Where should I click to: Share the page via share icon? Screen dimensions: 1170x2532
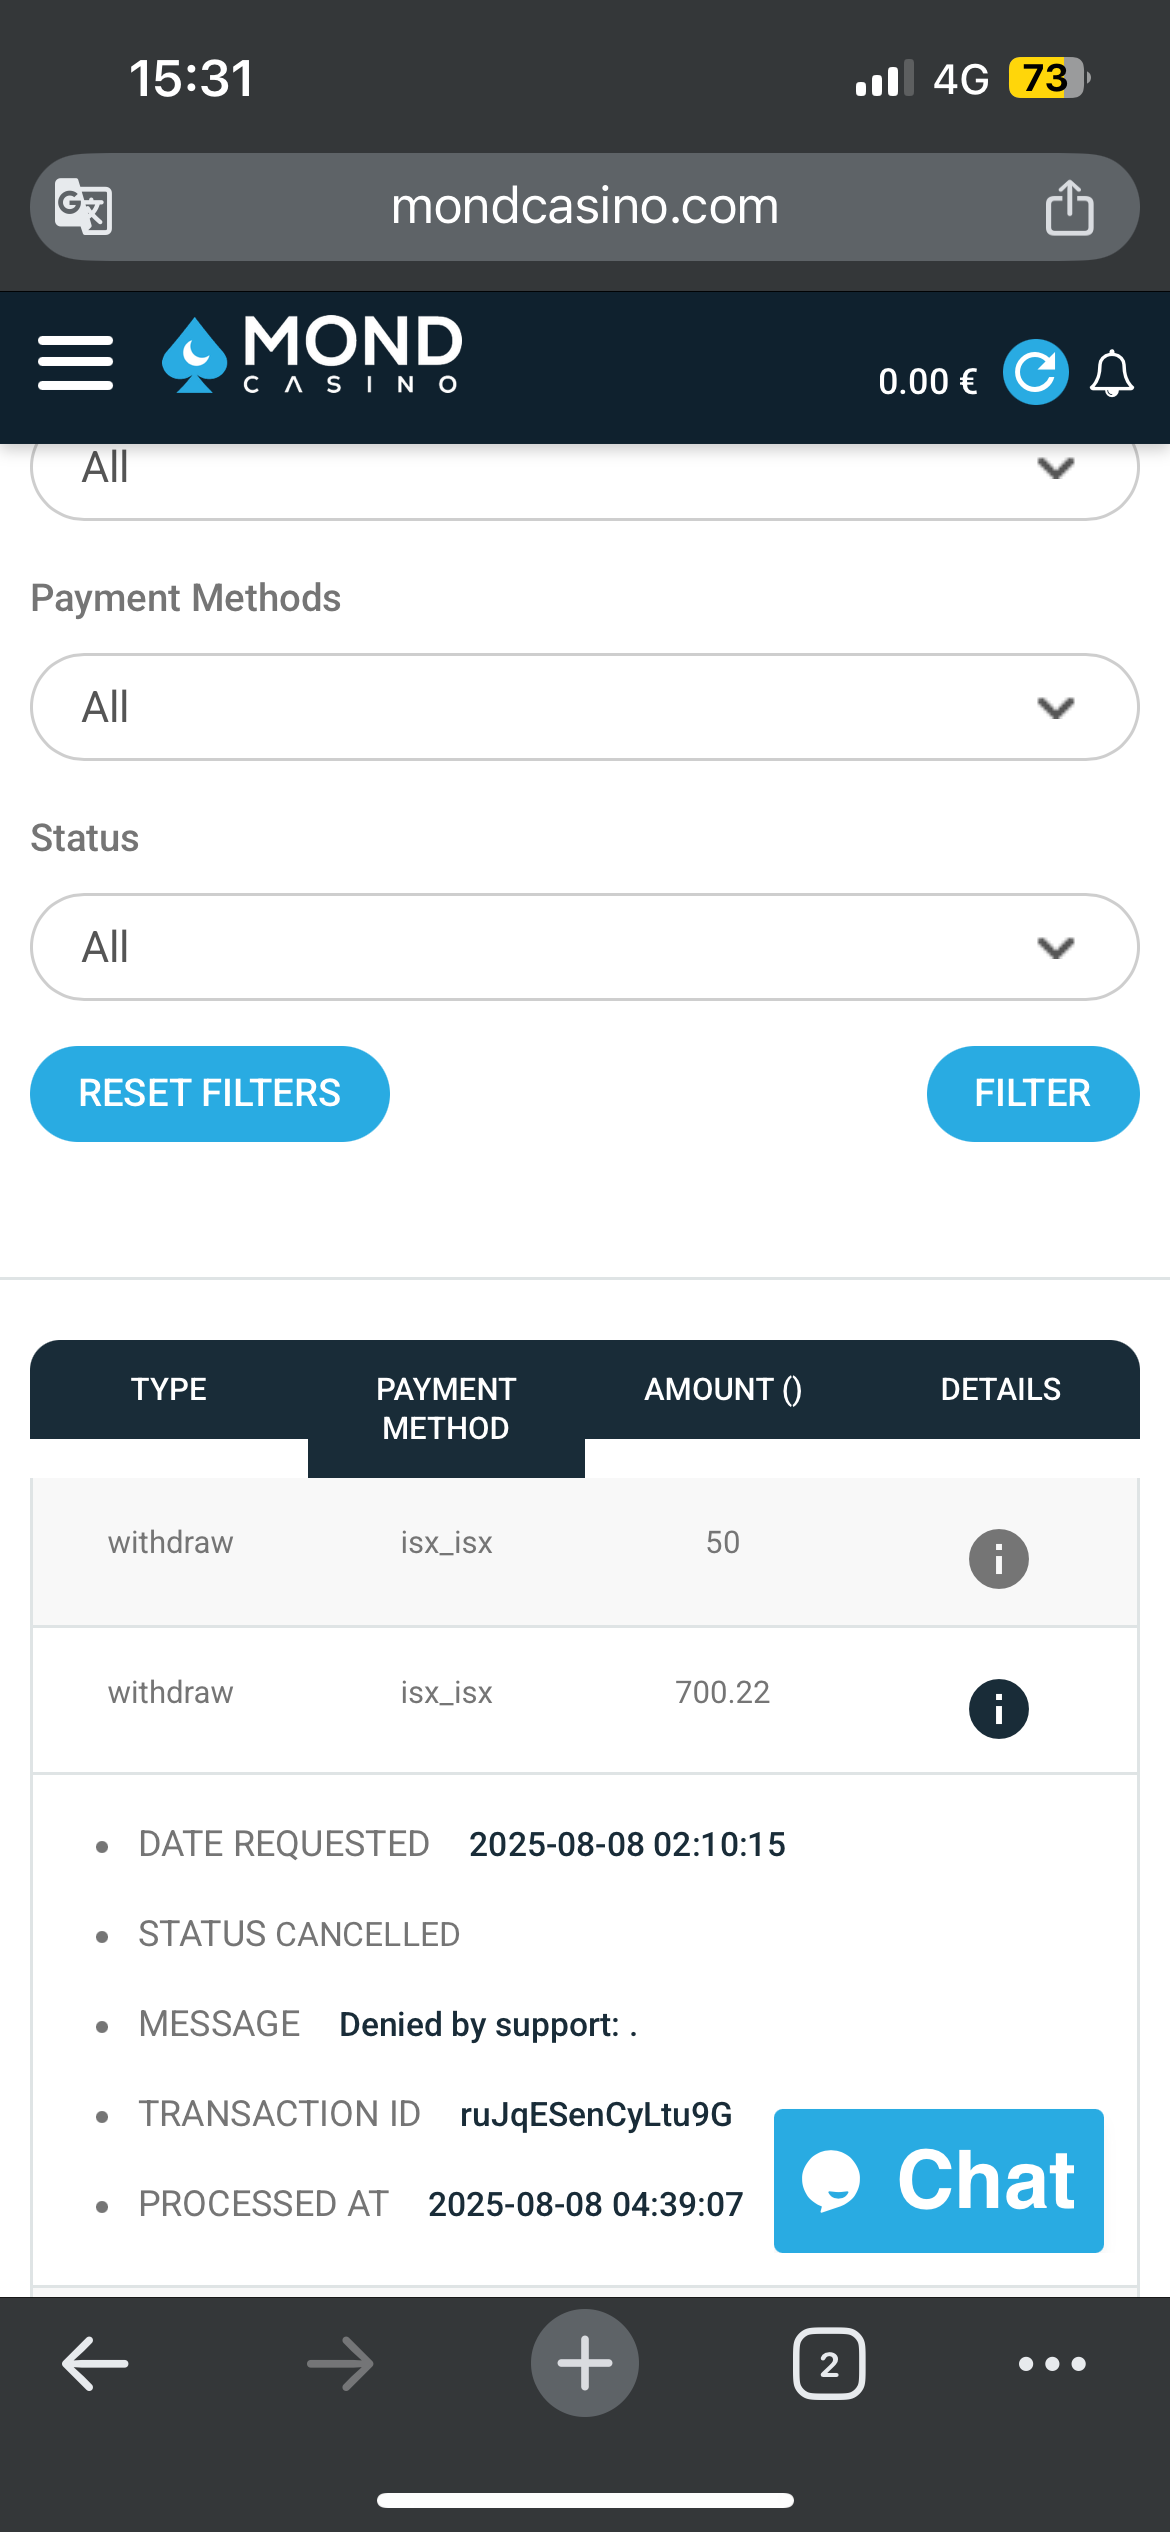click(1069, 208)
